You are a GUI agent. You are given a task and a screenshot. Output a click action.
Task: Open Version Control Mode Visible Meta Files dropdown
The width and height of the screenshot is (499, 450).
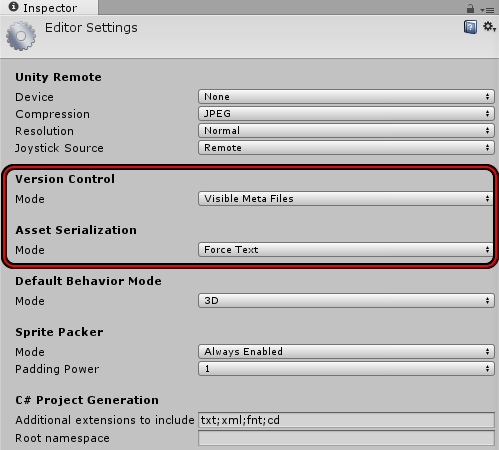point(346,199)
